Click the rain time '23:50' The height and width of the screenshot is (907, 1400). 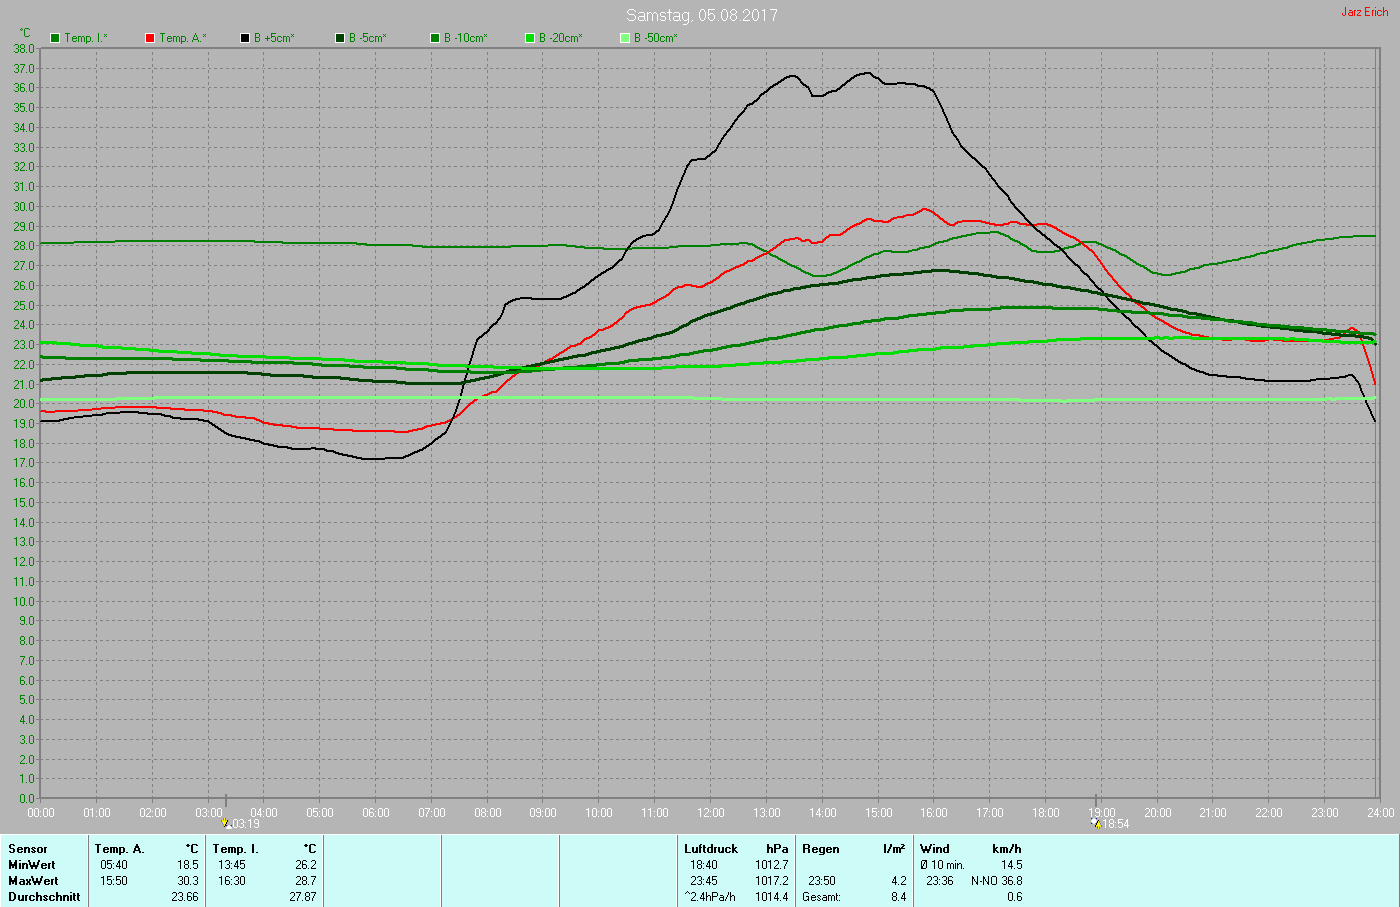[822, 881]
